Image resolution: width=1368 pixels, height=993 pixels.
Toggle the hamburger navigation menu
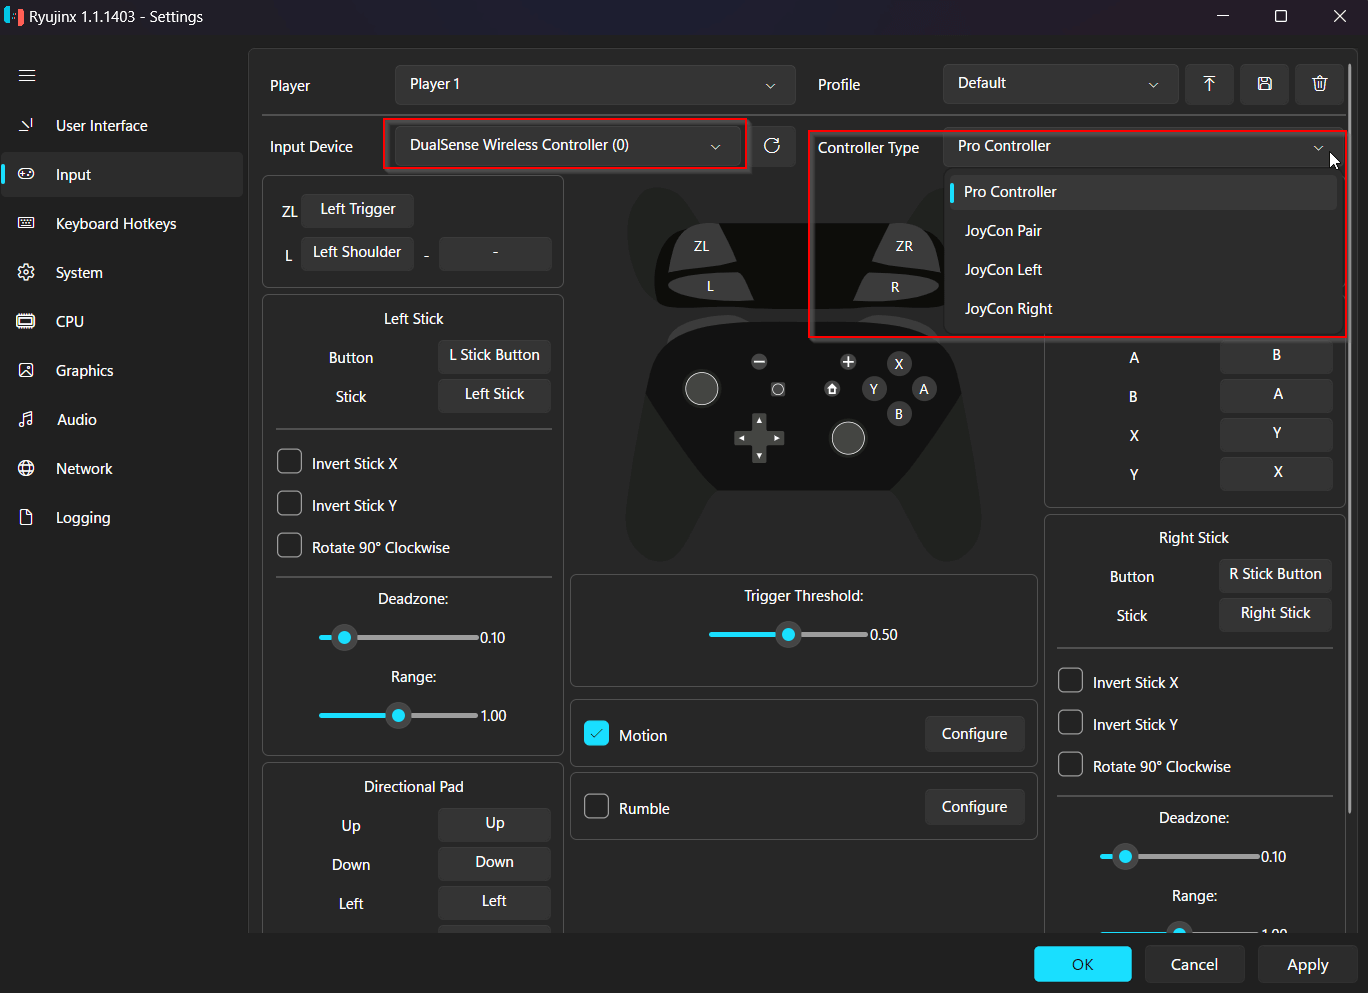(x=27, y=76)
